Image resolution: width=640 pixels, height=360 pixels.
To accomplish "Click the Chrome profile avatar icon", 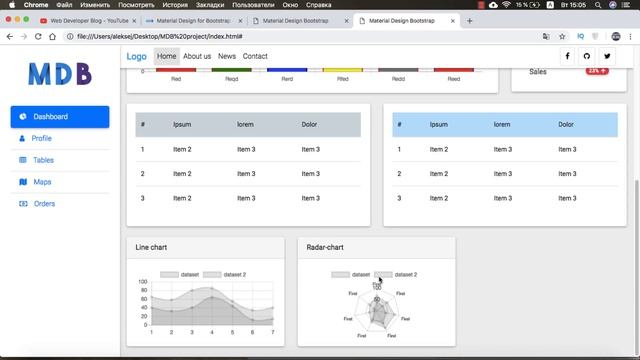I will tap(616, 36).
